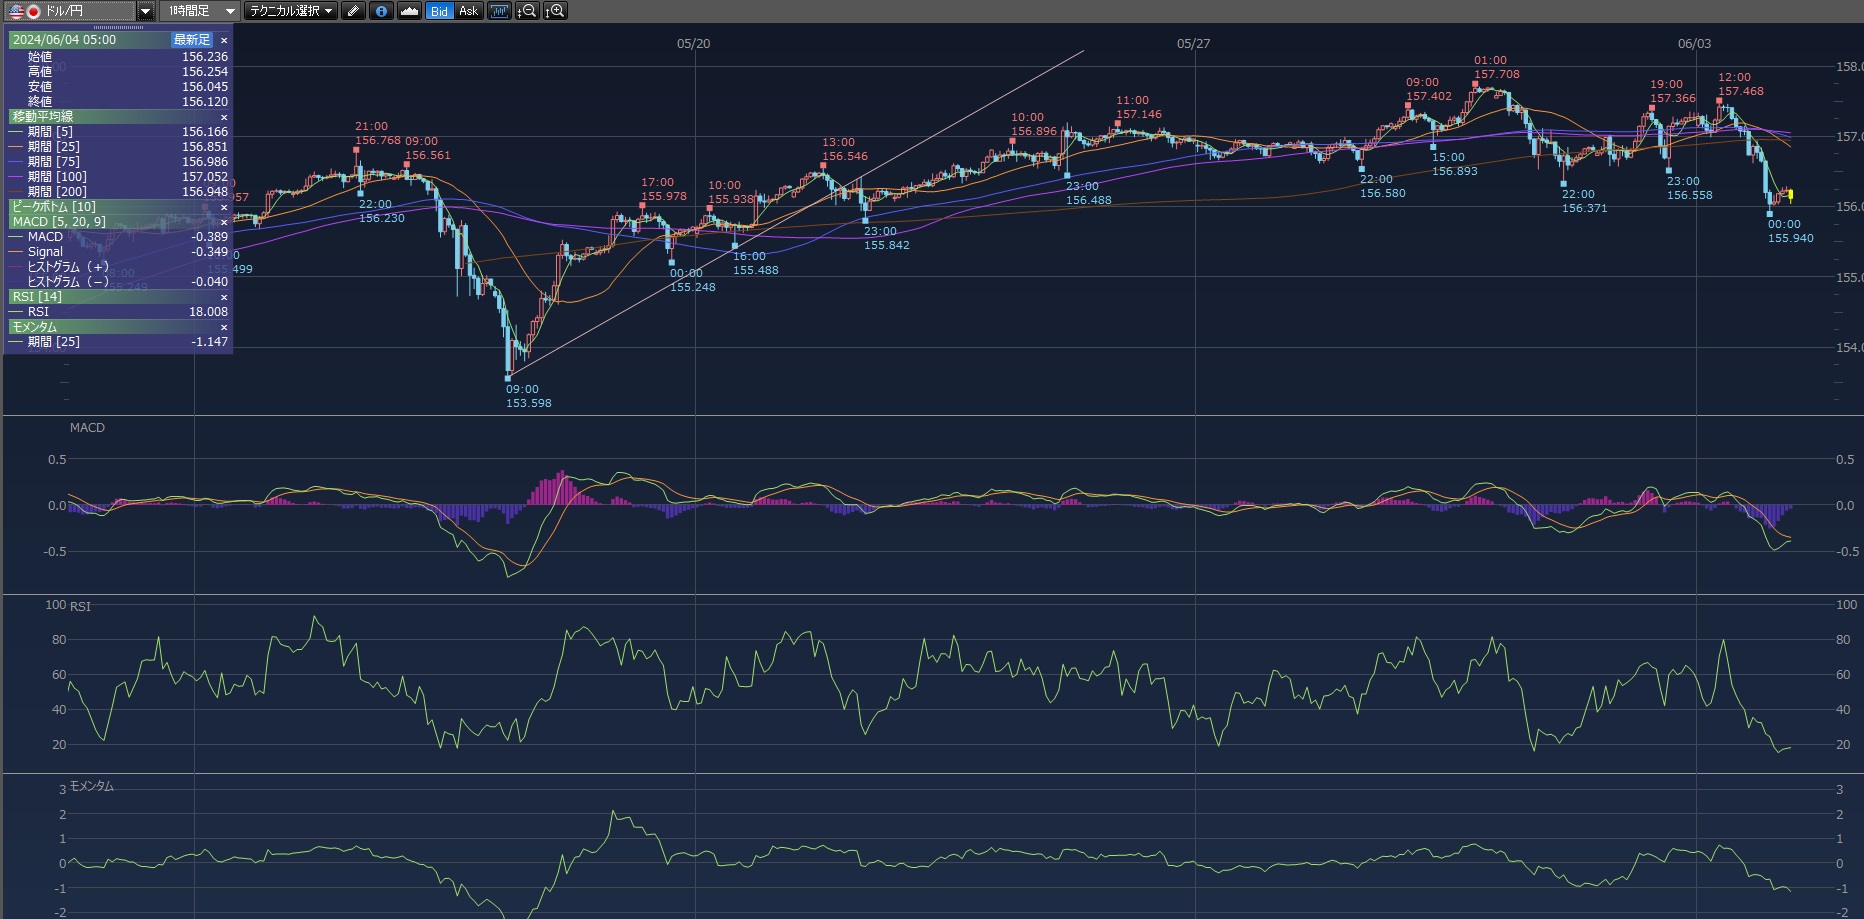This screenshot has width=1864, height=919.
Task: Click the blue info icon in toolbar
Action: click(x=381, y=11)
